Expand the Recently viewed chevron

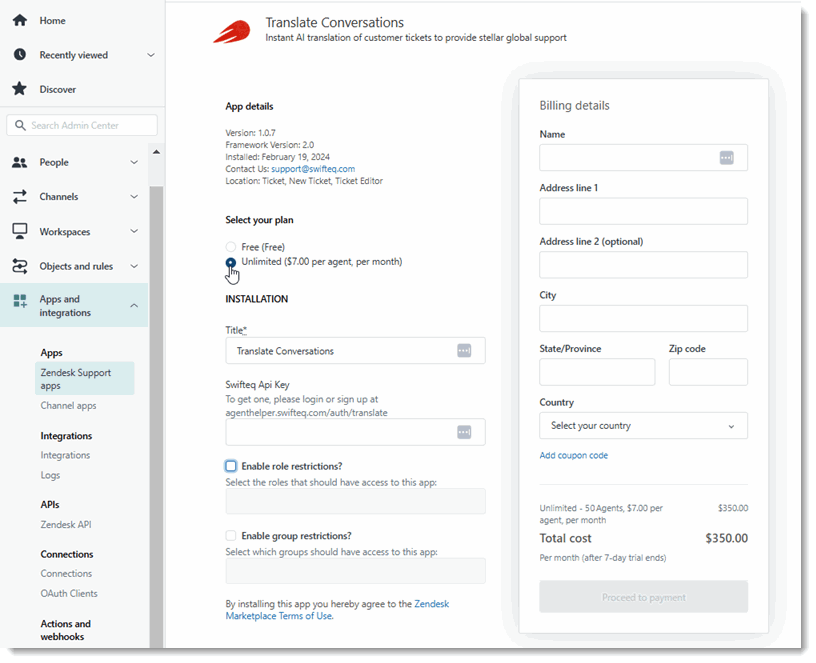click(x=151, y=55)
